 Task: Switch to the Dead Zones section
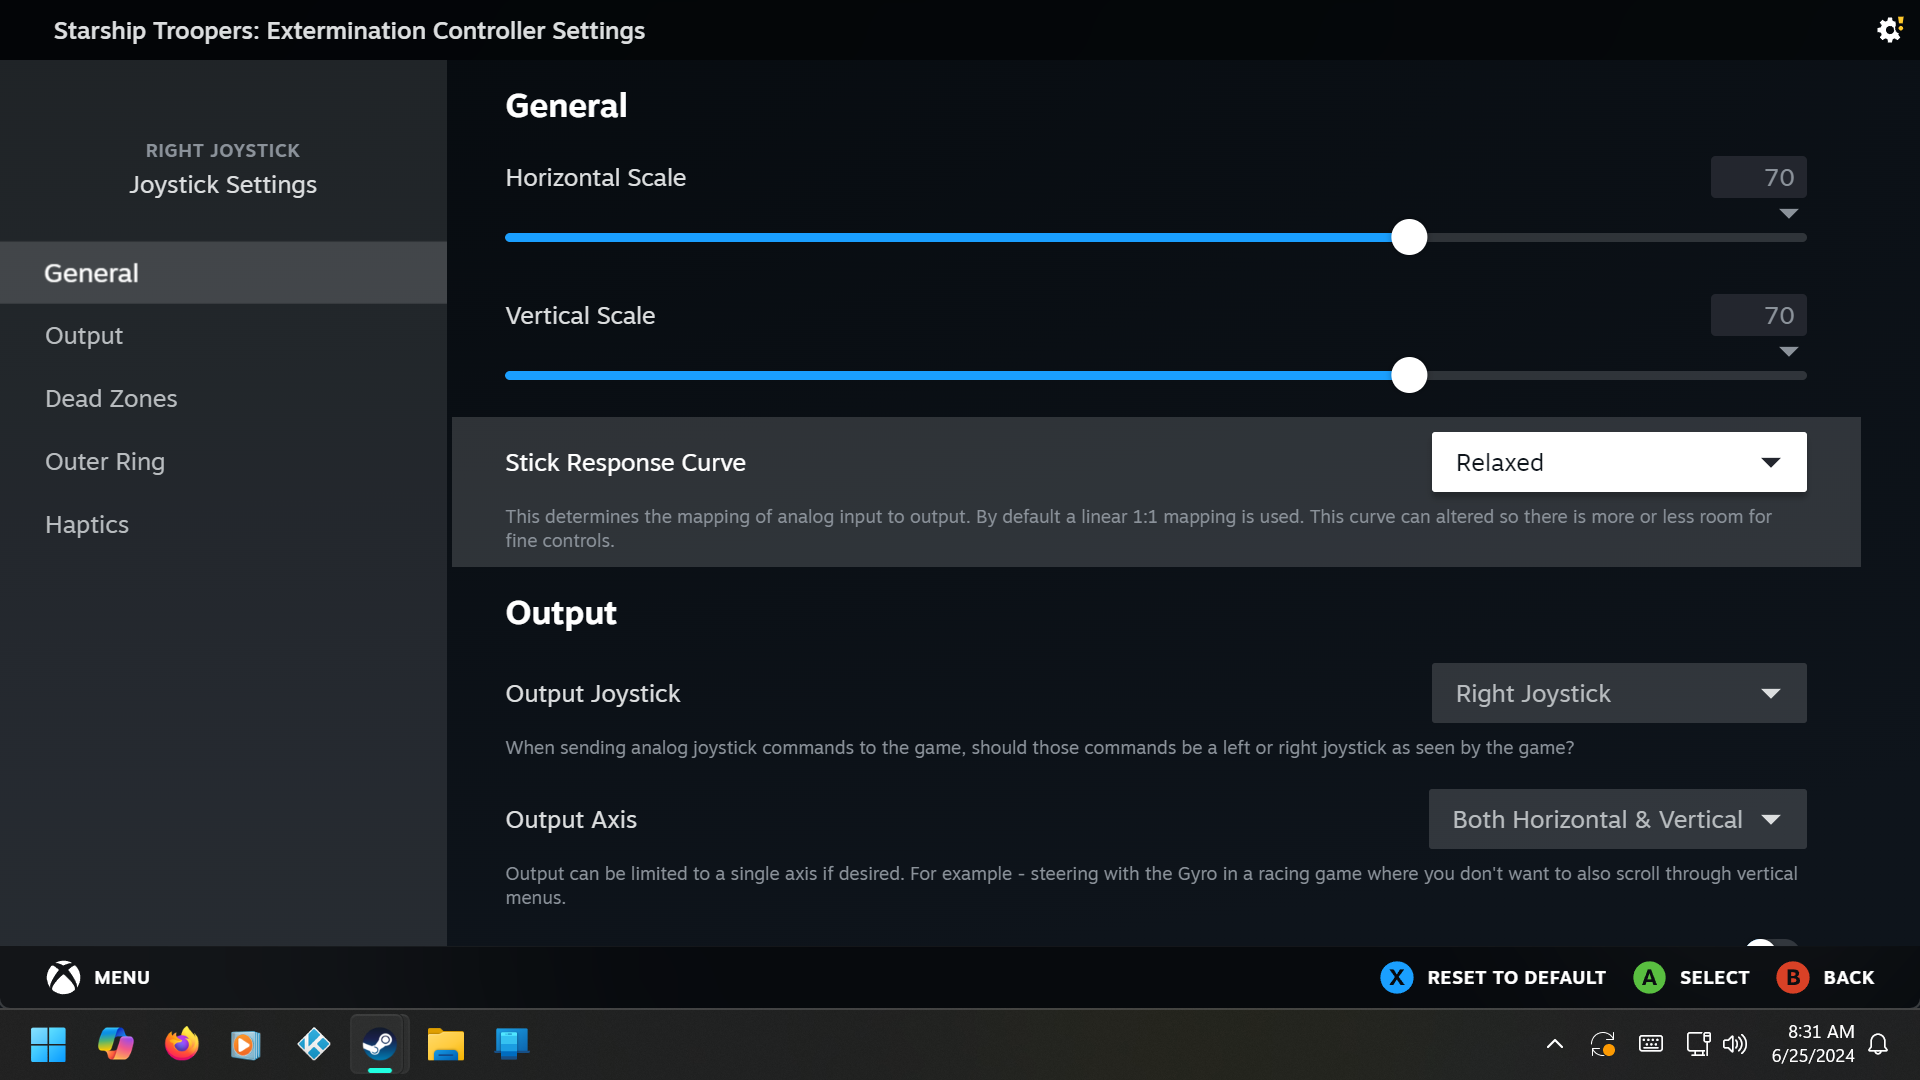click(111, 398)
